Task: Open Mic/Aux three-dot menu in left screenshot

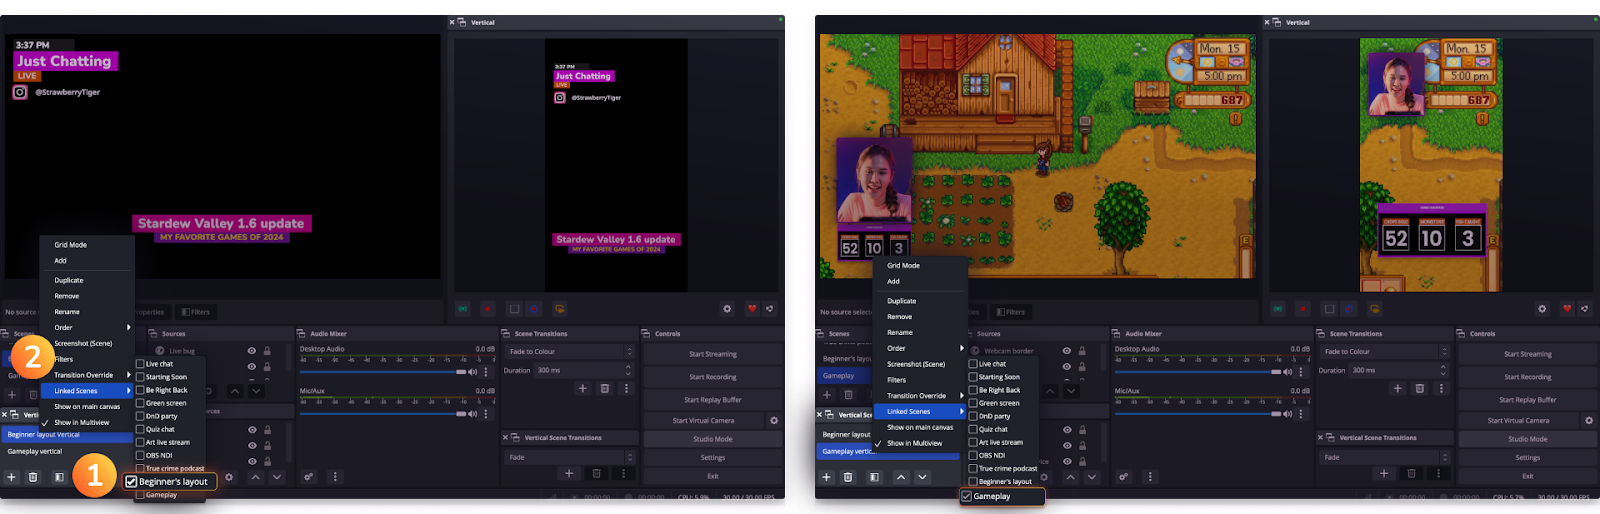Action: pyautogui.click(x=486, y=414)
